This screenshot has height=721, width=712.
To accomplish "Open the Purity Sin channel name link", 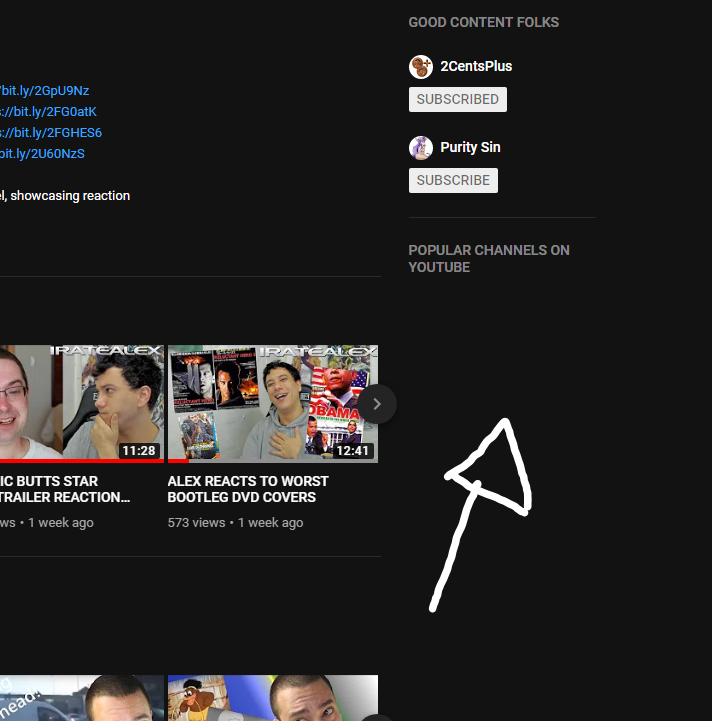I will tap(470, 147).
